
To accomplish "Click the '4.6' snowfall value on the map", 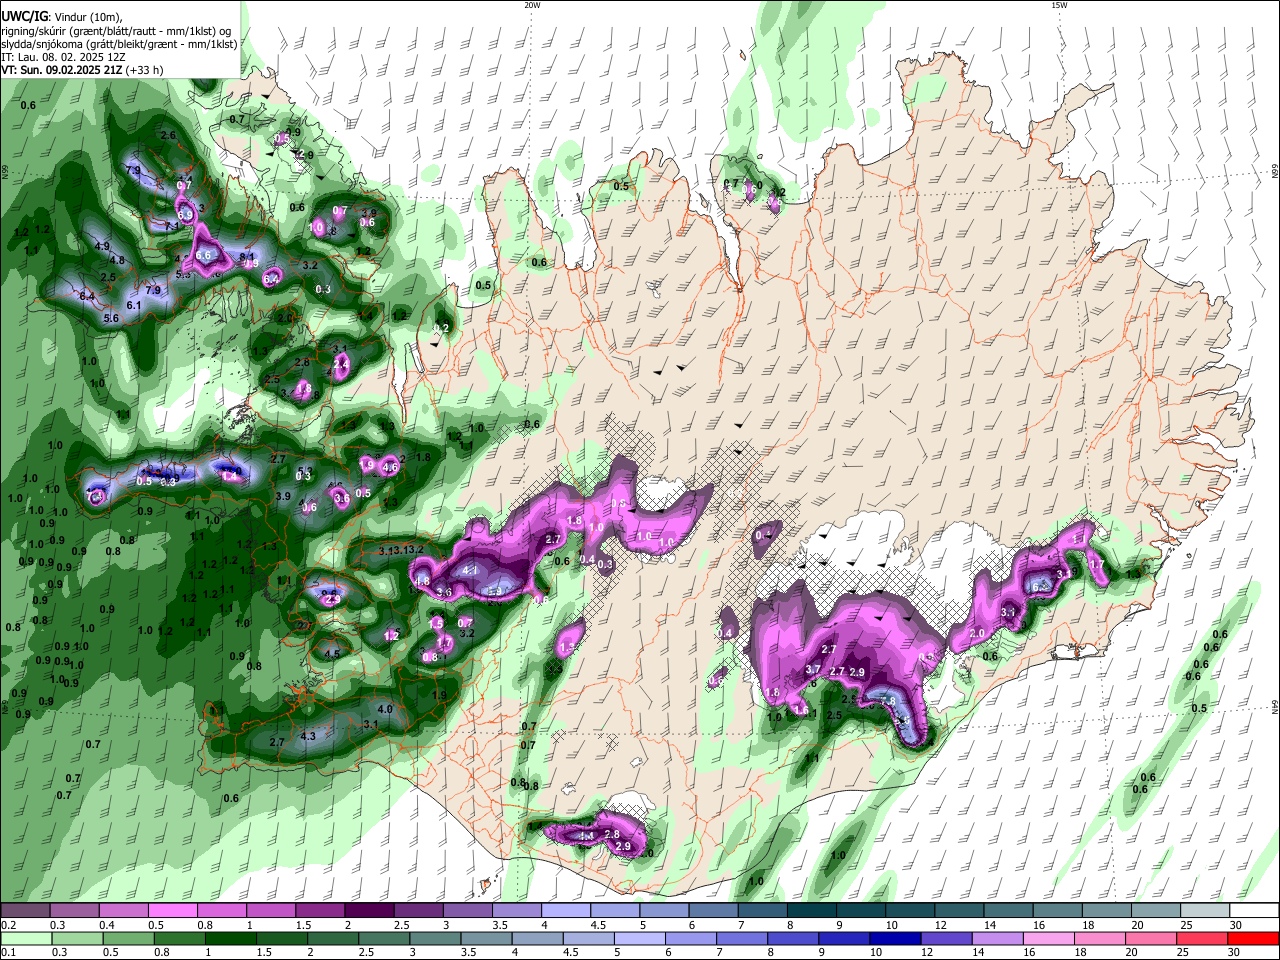I will pyautogui.click(x=391, y=467).
